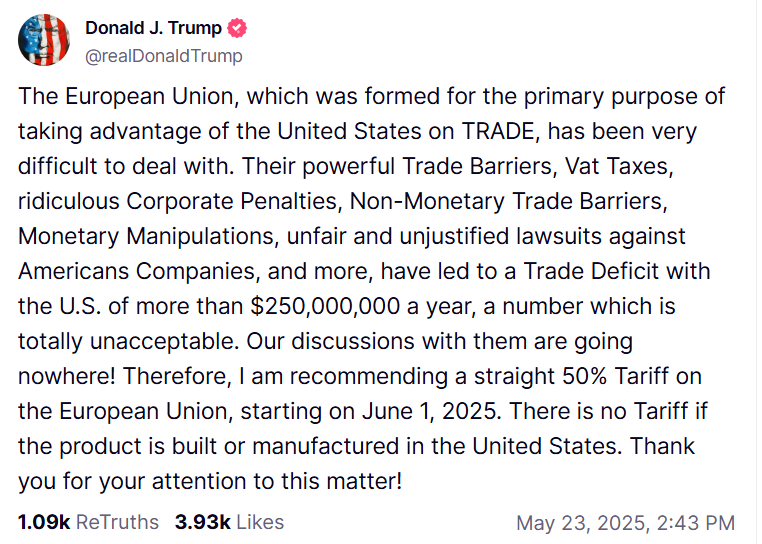Open the profile avatar with flag face
762x544 pixels.
[x=44, y=40]
